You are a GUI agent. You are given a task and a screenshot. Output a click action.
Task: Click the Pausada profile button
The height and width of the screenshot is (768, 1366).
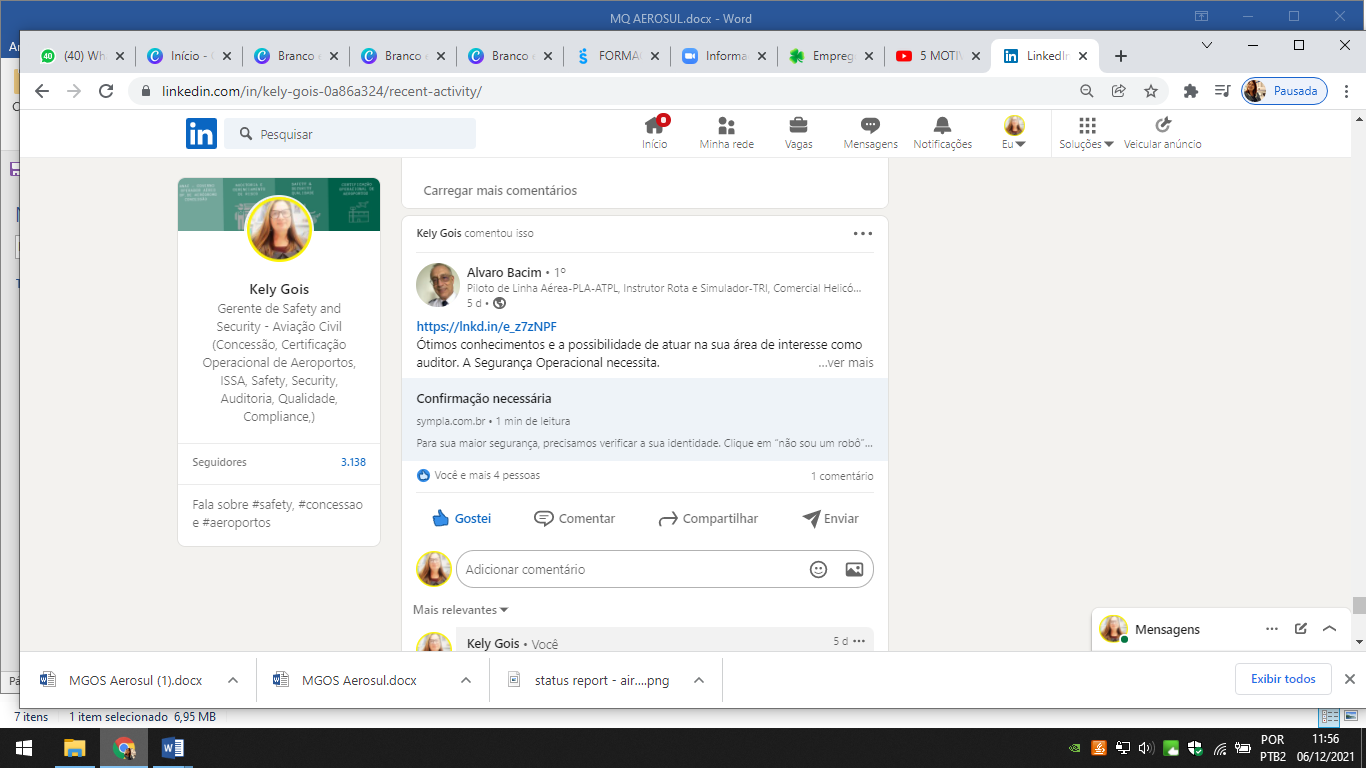(x=1284, y=91)
